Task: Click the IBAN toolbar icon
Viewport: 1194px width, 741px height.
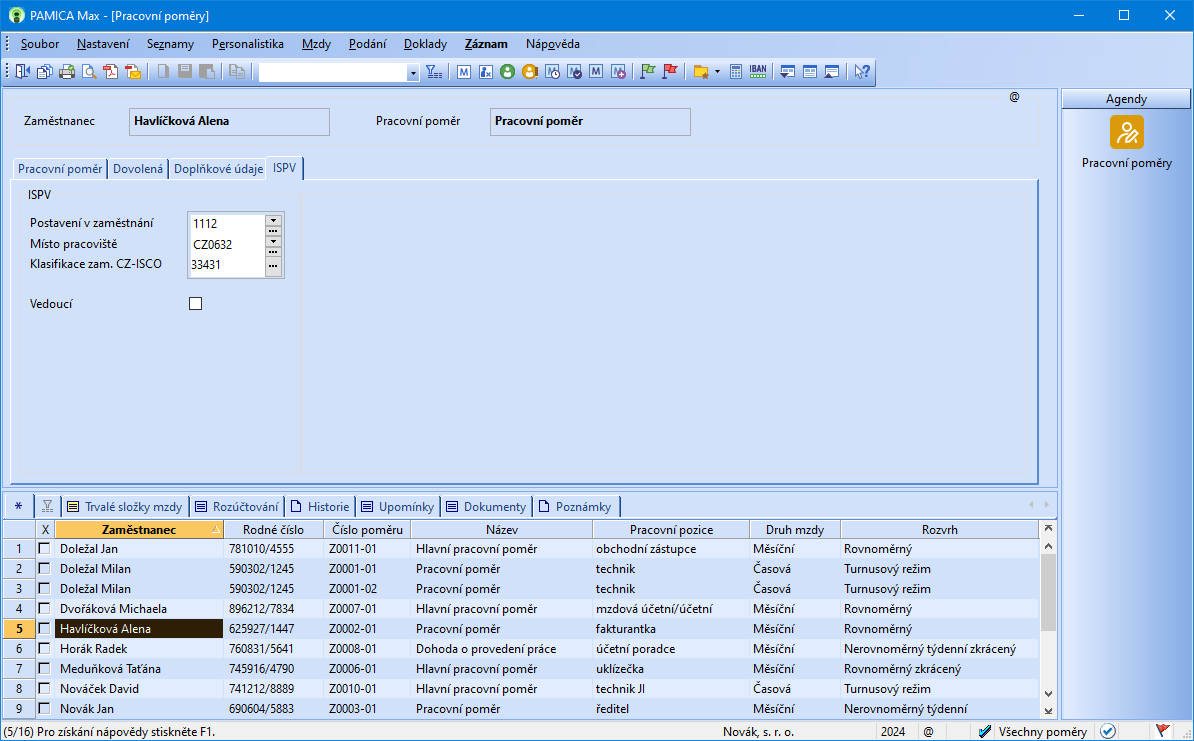Action: click(758, 72)
